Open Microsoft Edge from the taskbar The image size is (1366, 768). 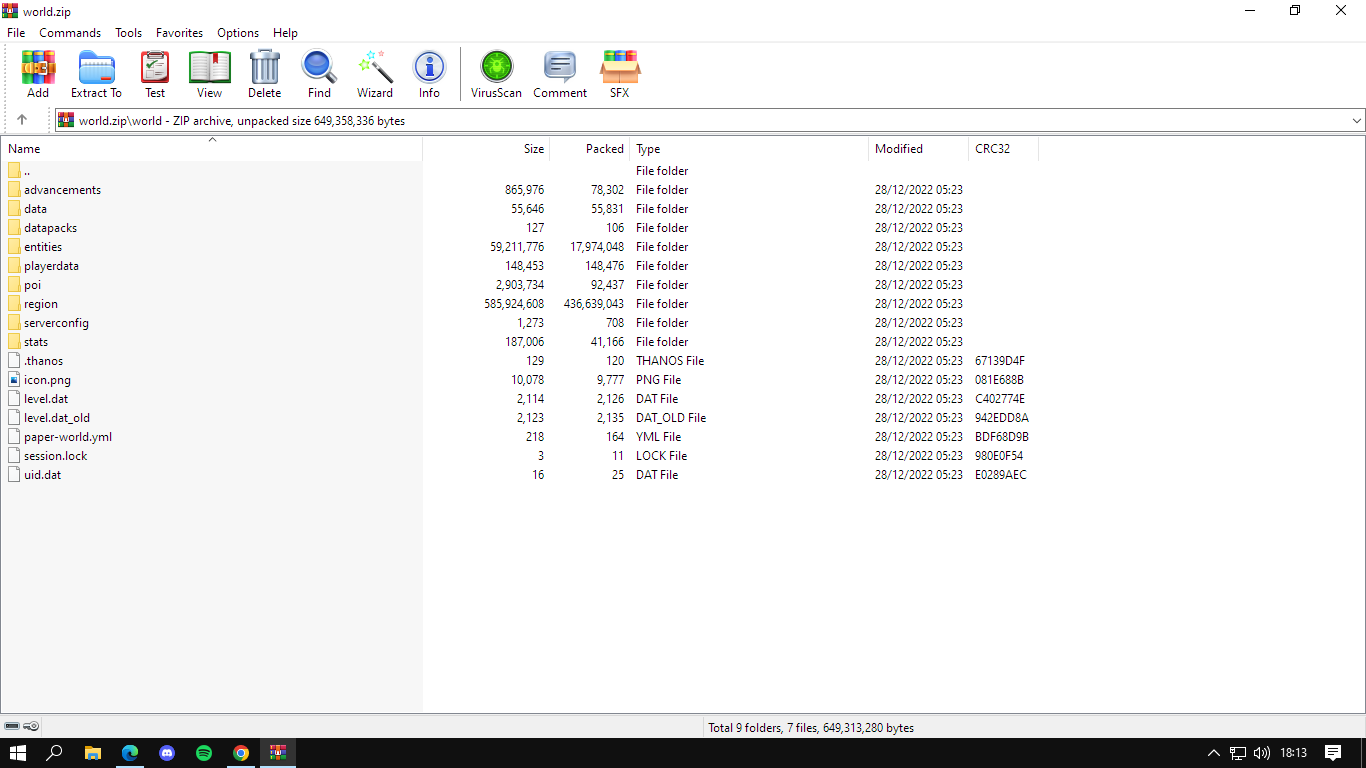(130, 753)
